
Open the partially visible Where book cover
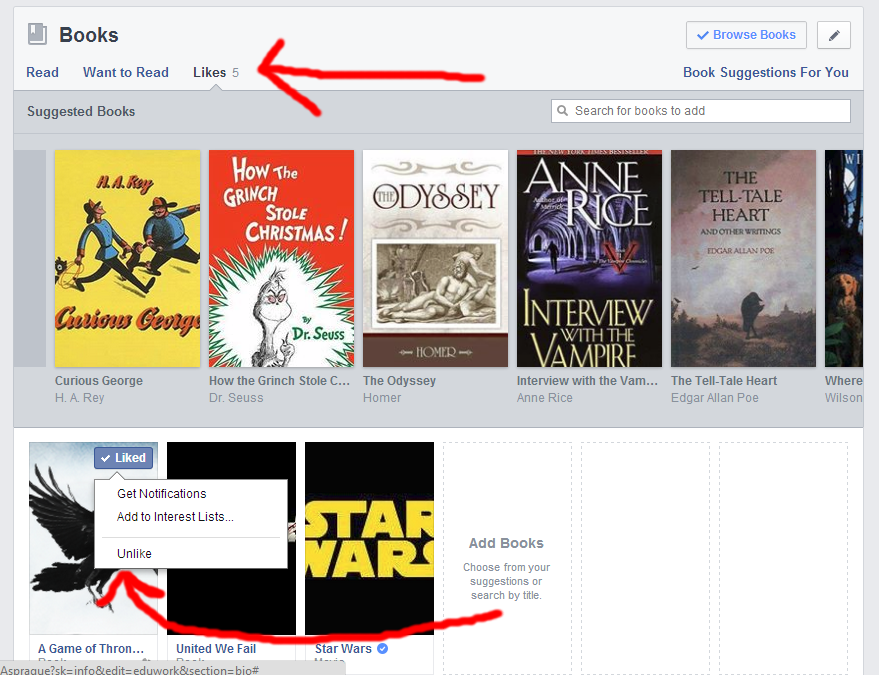point(844,258)
